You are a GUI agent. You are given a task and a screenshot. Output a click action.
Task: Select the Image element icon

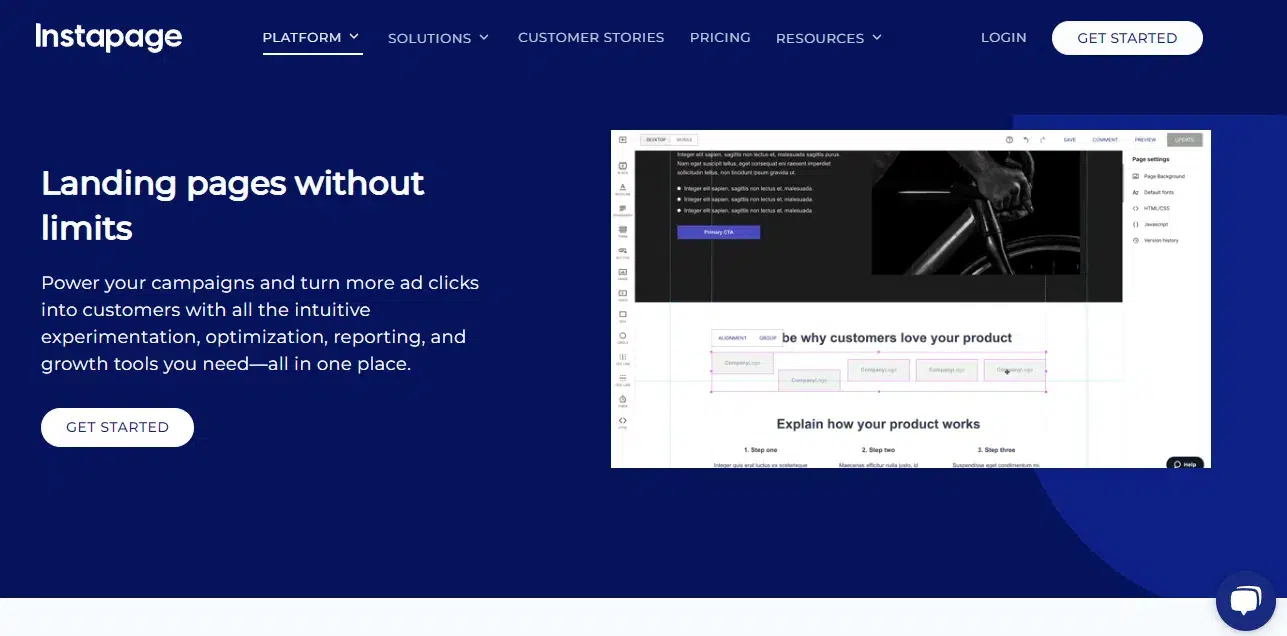coord(622,273)
